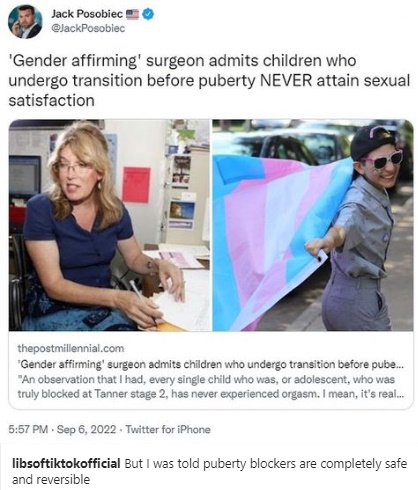Image resolution: width=418 pixels, height=490 pixels.
Task: Click the 5:57 PM timestamp
Action: coord(29,429)
